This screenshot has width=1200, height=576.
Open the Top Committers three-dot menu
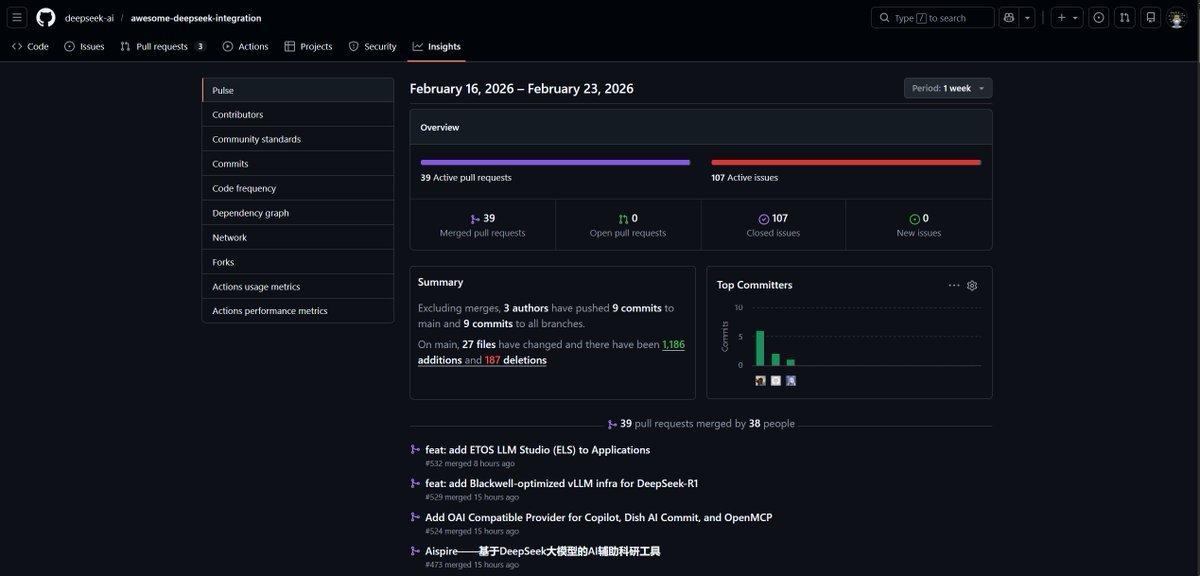(x=954, y=285)
